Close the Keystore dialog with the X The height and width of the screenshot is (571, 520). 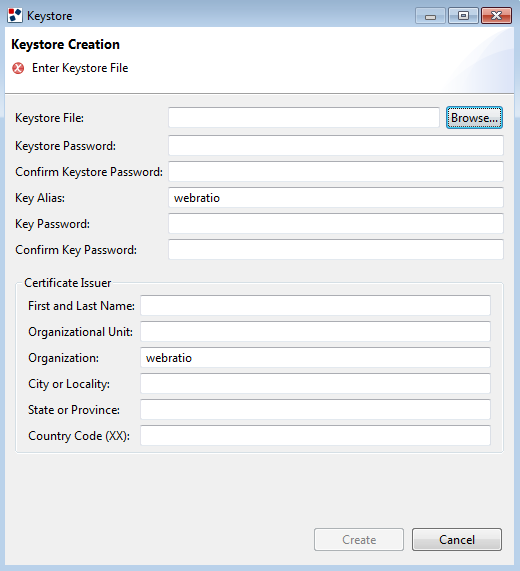(x=496, y=16)
